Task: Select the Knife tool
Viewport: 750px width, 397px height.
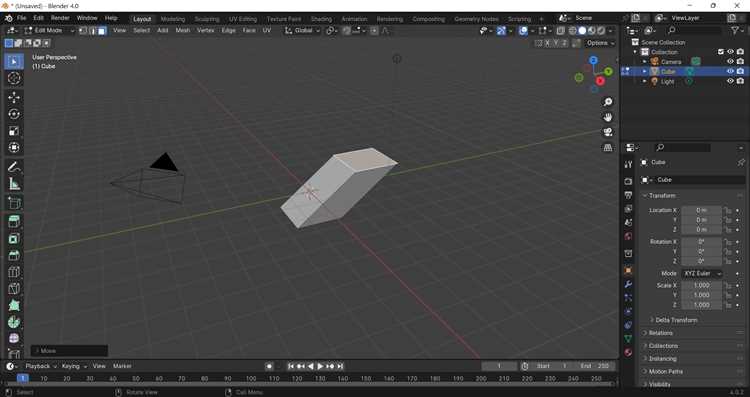Action: tap(14, 289)
